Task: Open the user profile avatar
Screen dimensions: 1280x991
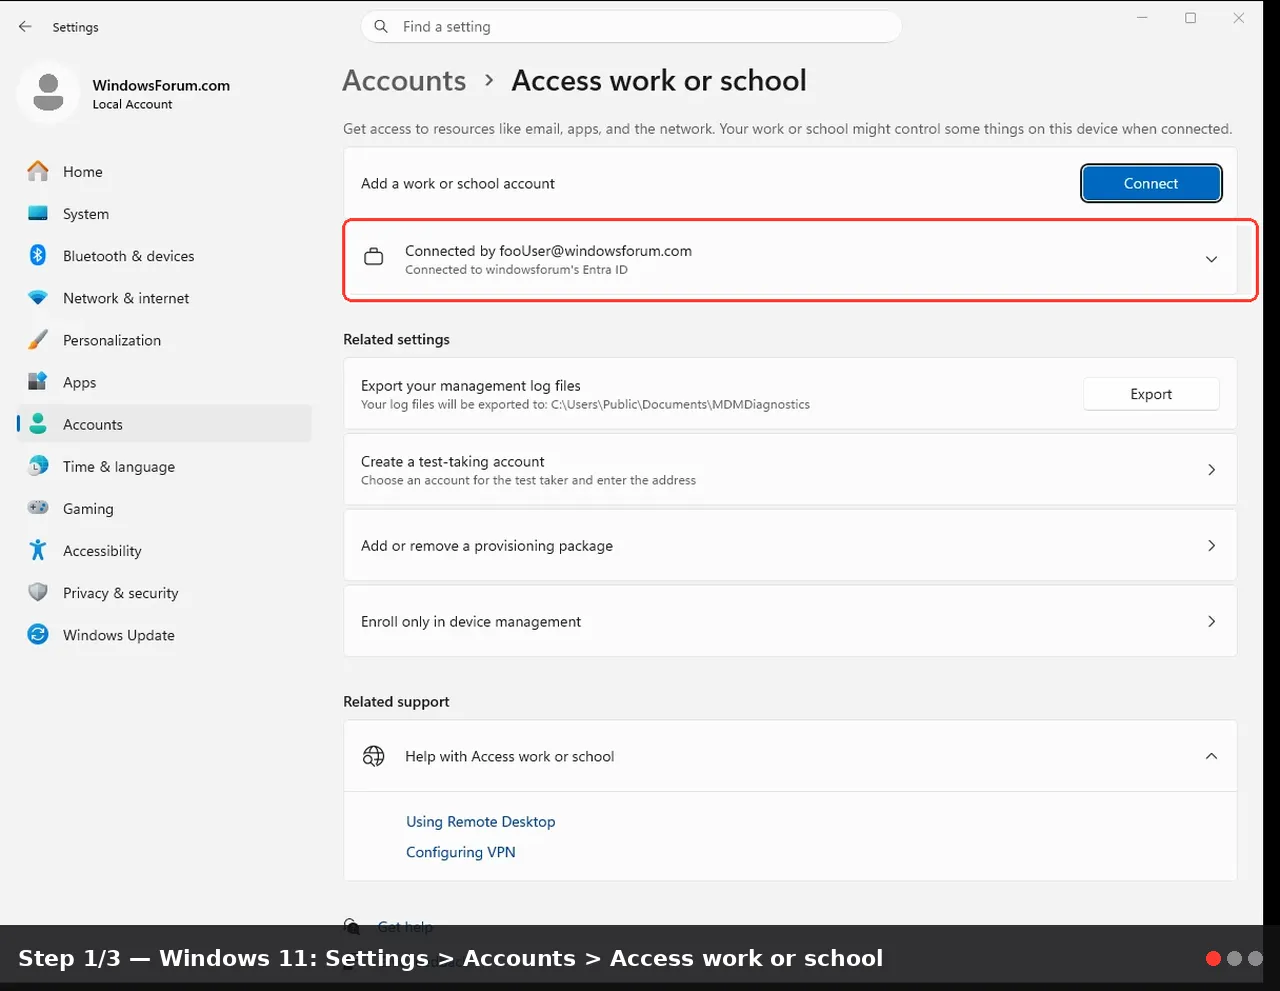Action: click(48, 93)
